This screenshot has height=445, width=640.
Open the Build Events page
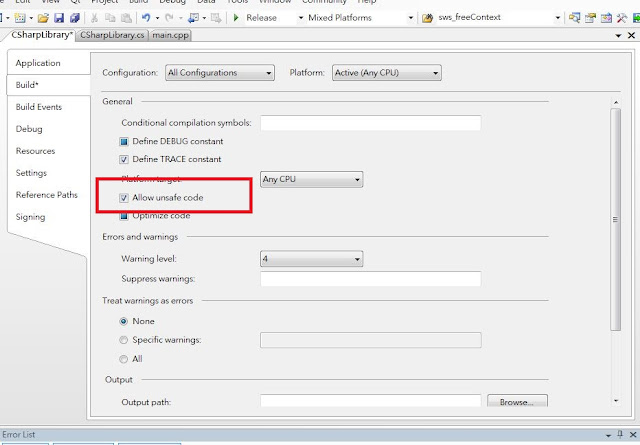[x=39, y=107]
